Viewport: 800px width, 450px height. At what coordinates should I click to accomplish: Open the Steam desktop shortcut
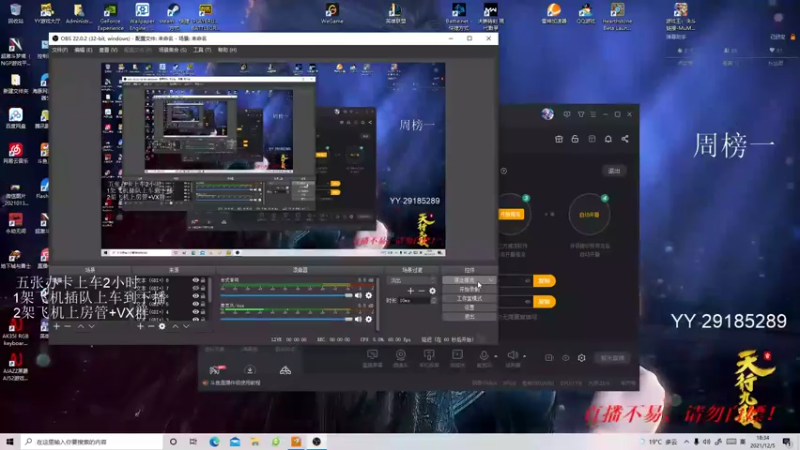[x=173, y=15]
